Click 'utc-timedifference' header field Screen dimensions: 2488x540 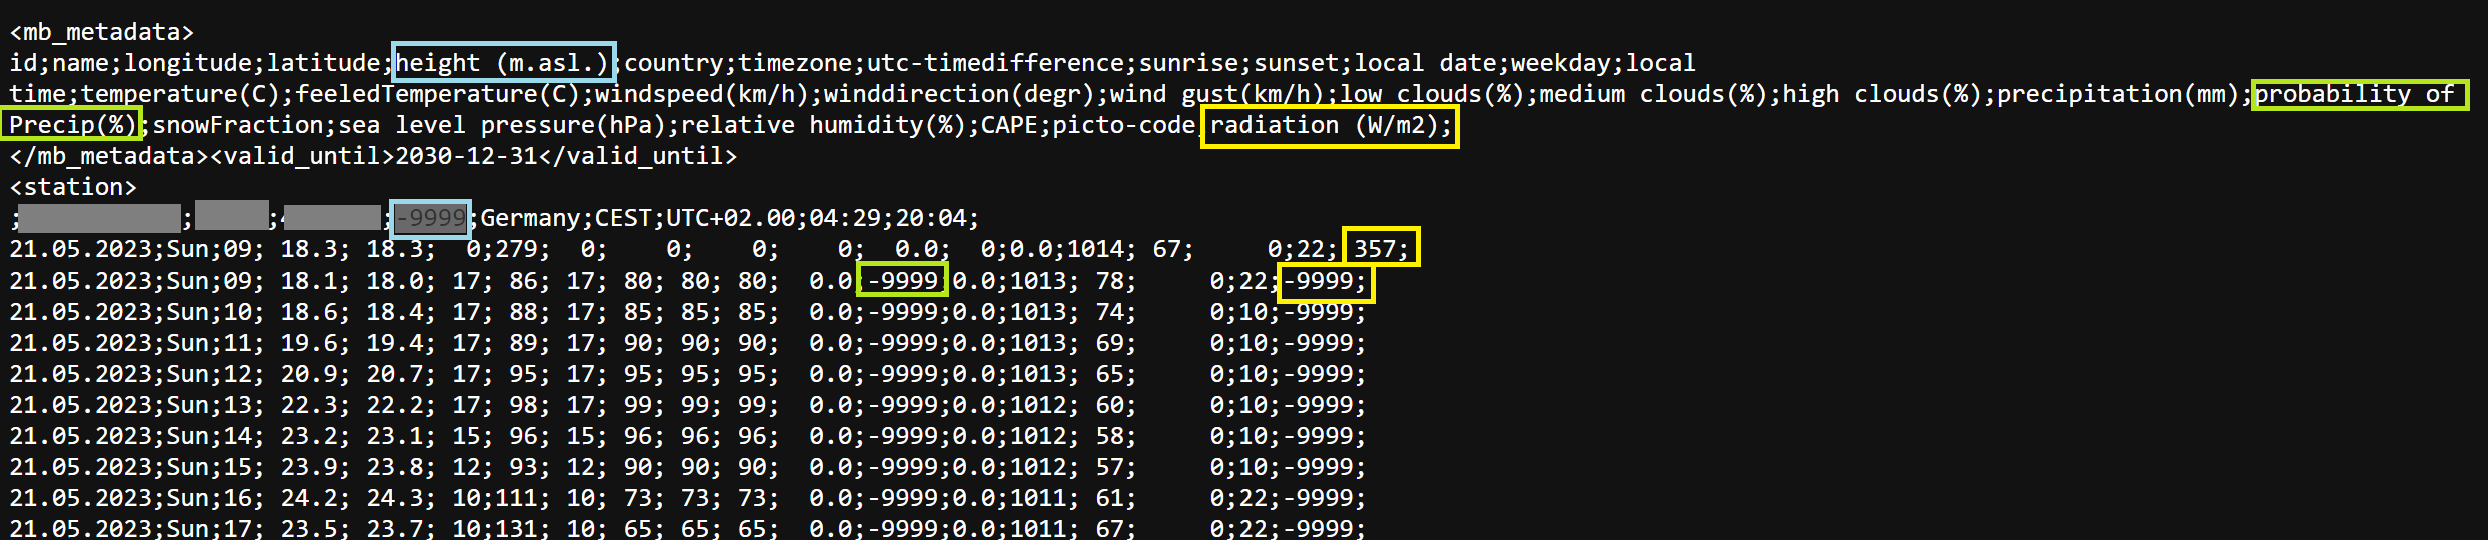994,63
